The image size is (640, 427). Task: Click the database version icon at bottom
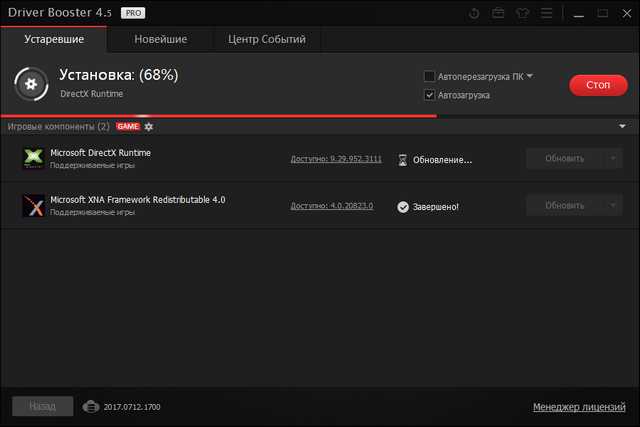click(x=91, y=407)
